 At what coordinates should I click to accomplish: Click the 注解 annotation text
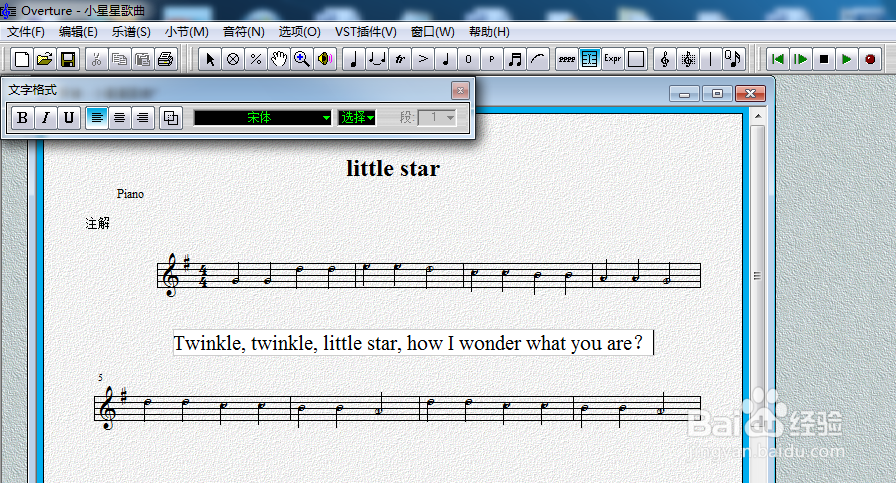click(x=97, y=223)
